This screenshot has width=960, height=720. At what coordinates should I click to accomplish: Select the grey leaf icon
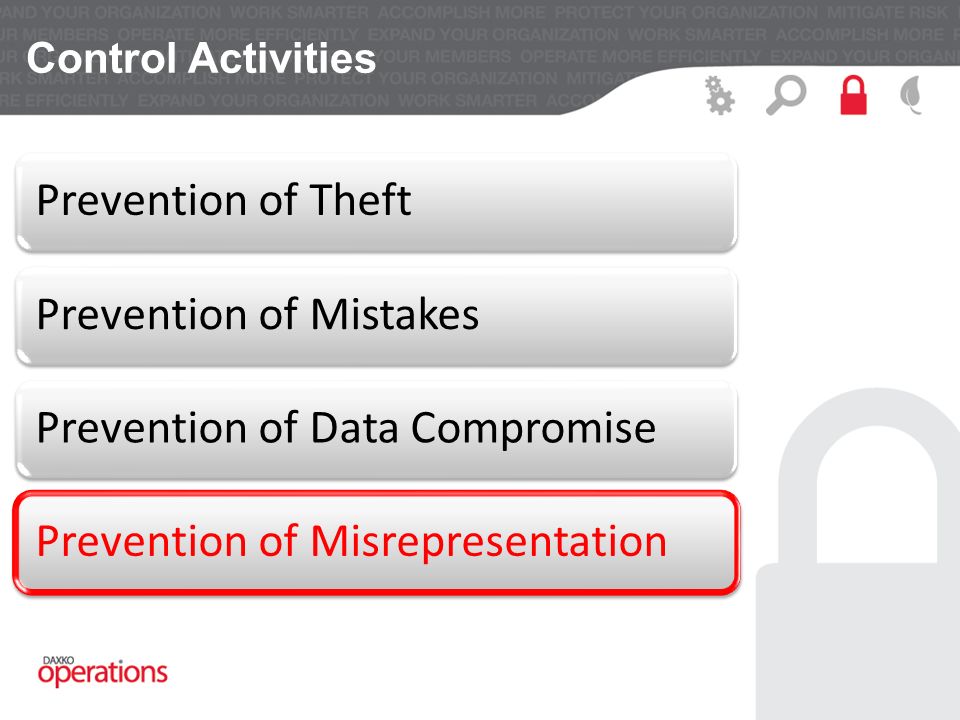point(911,95)
